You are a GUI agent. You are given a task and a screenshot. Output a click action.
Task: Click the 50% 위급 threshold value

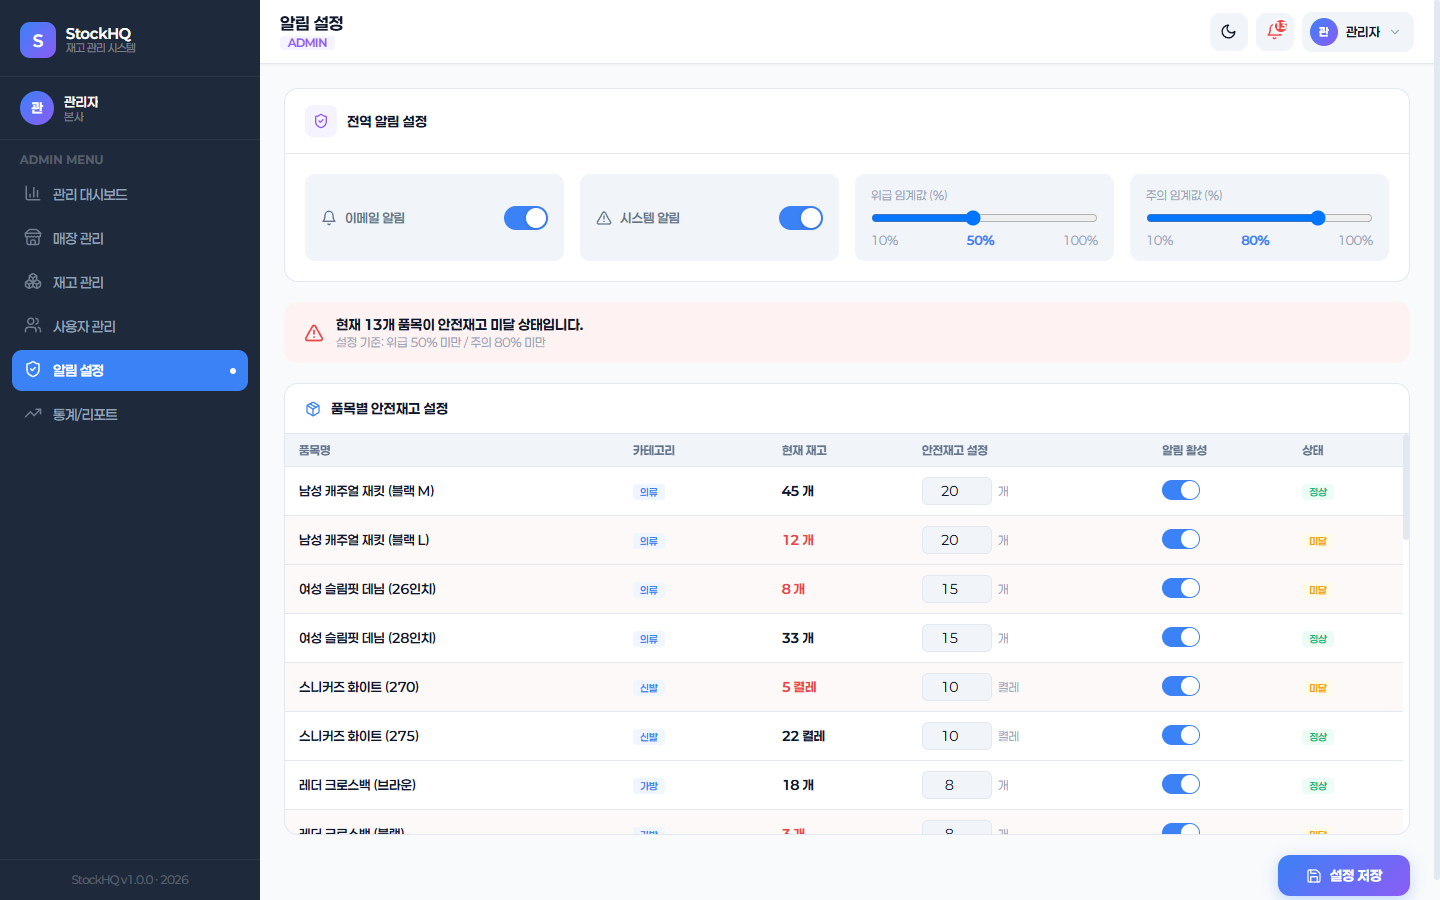(x=981, y=241)
